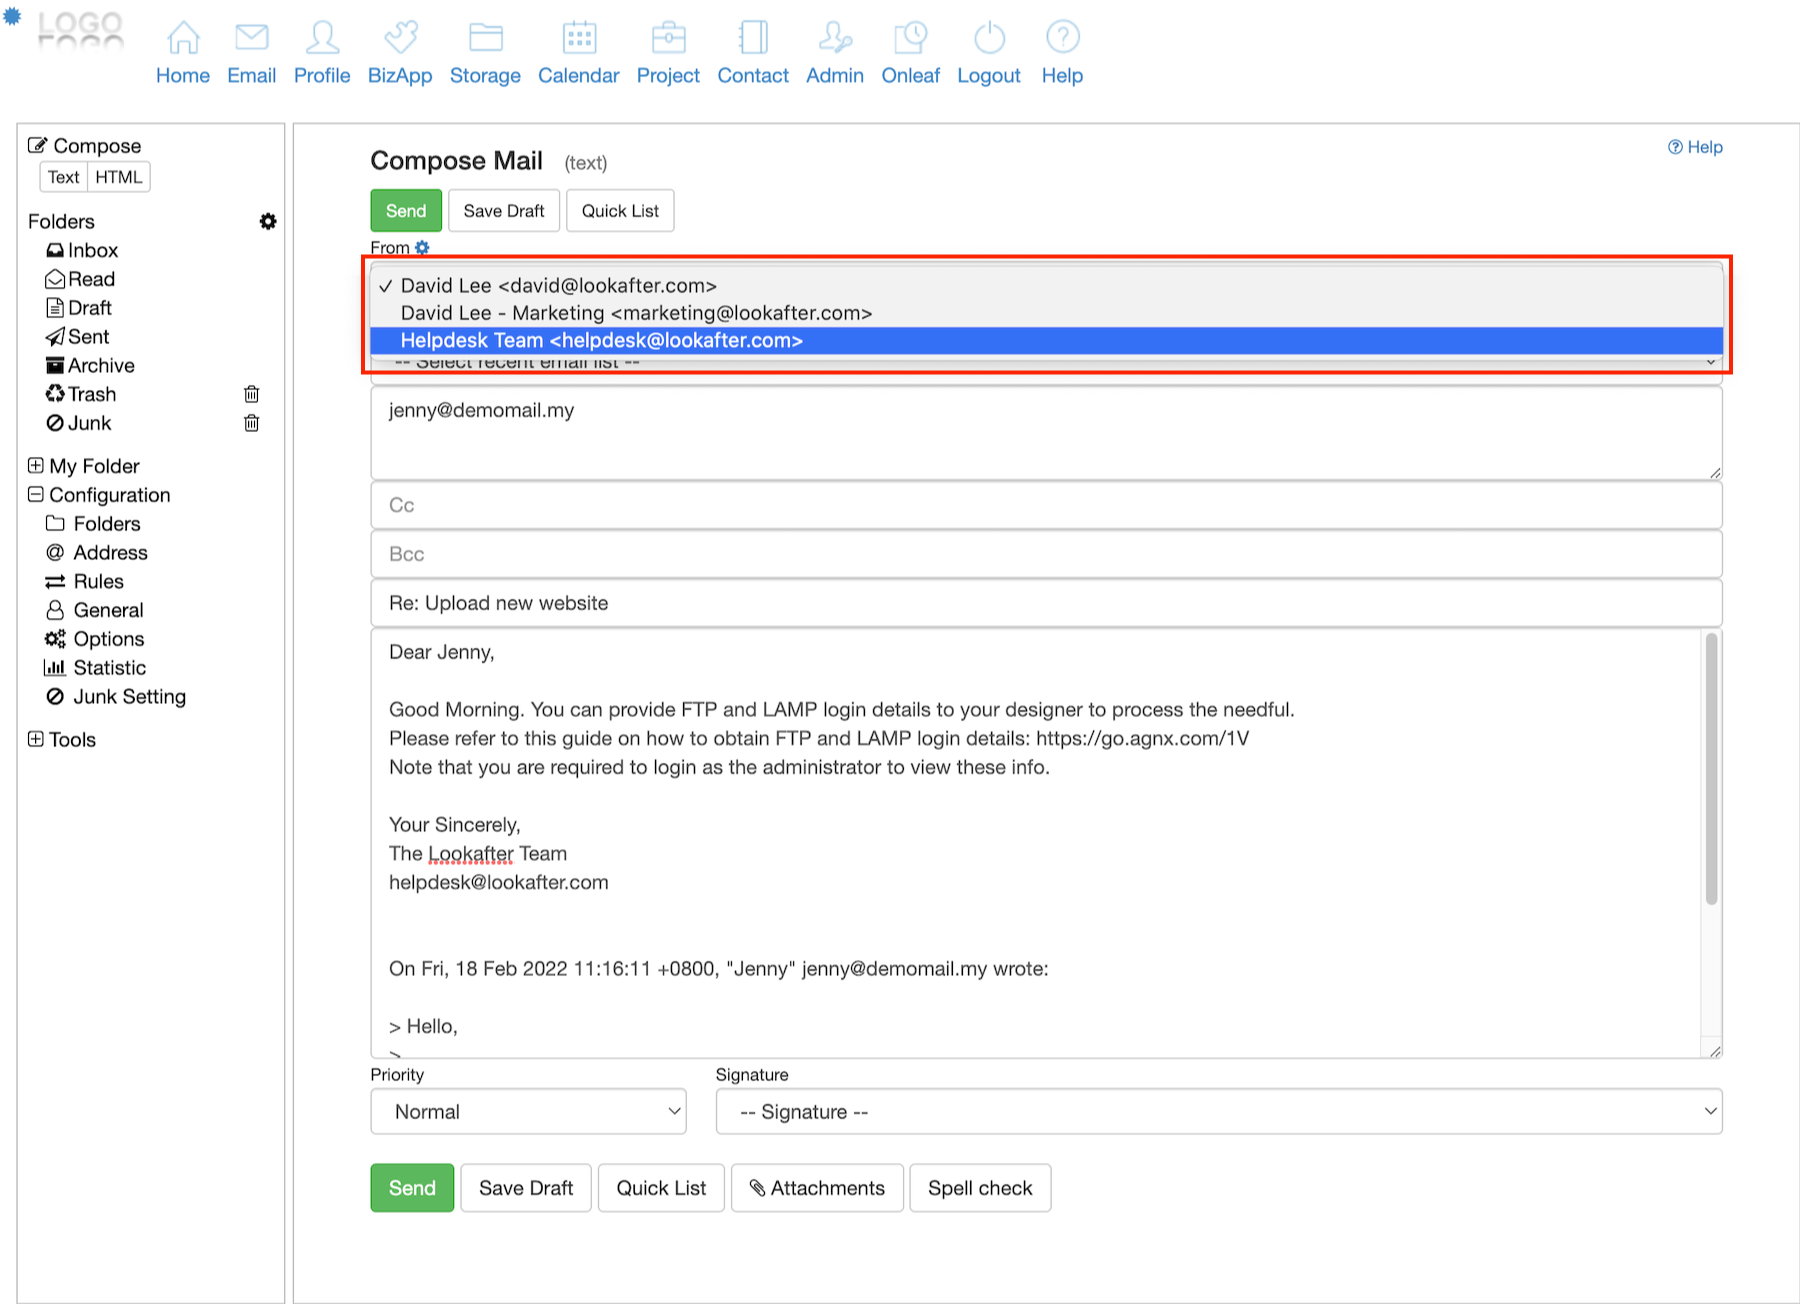Select Helpdesk Team as sender

(601, 341)
